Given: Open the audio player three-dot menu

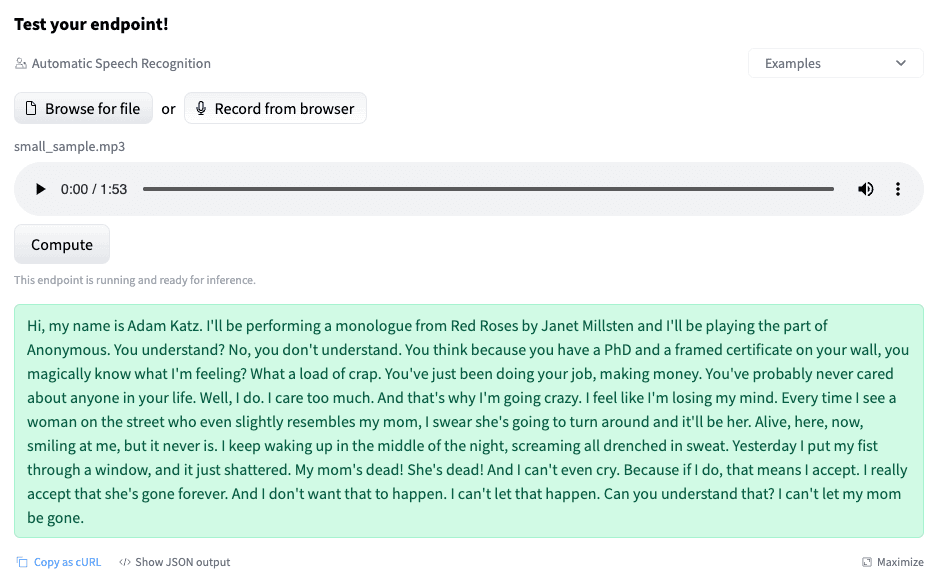Looking at the screenshot, I should point(897,189).
